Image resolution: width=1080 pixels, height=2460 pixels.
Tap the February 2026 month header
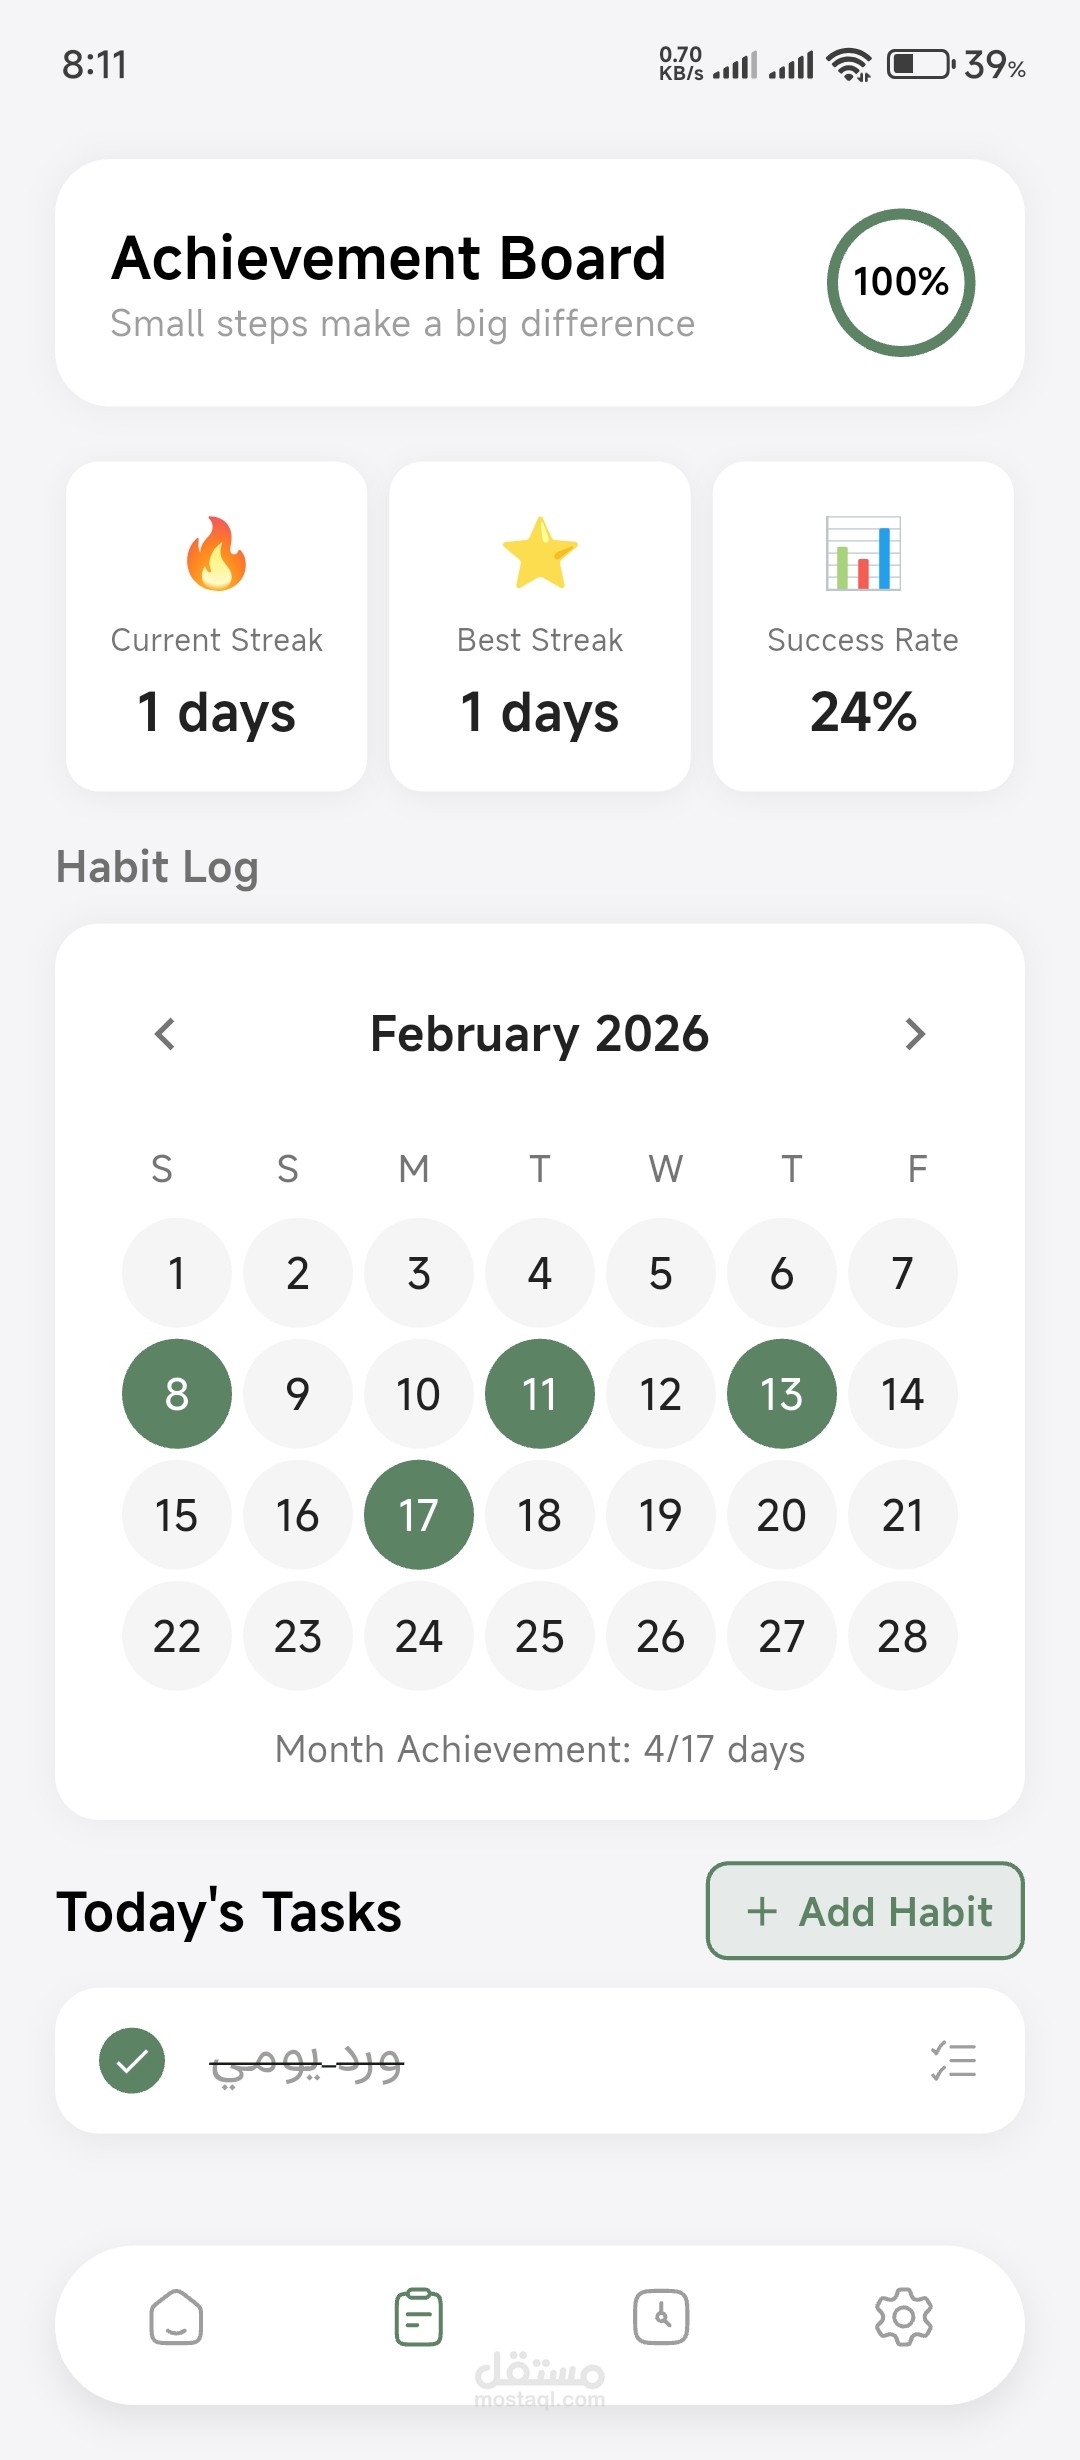(x=540, y=1034)
